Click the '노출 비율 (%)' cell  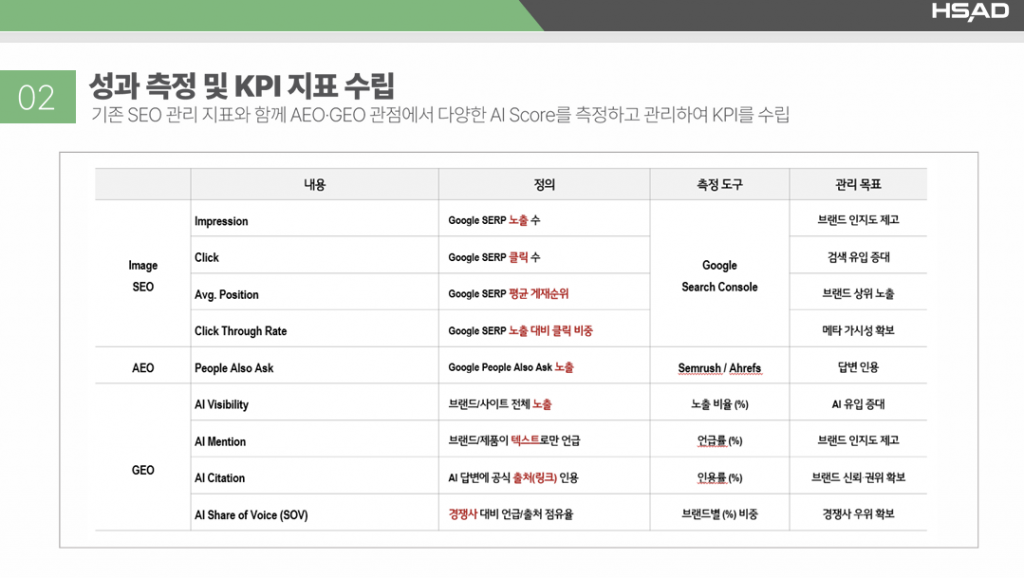click(x=720, y=404)
